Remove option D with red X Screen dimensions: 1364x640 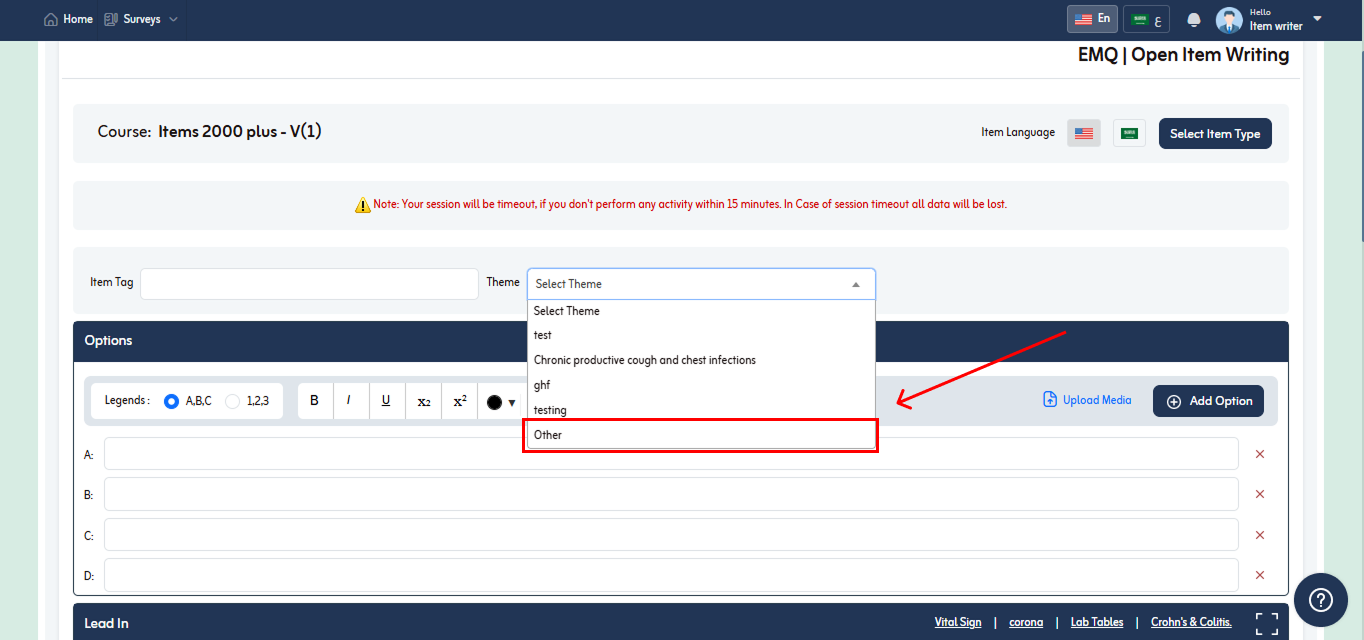1260,575
